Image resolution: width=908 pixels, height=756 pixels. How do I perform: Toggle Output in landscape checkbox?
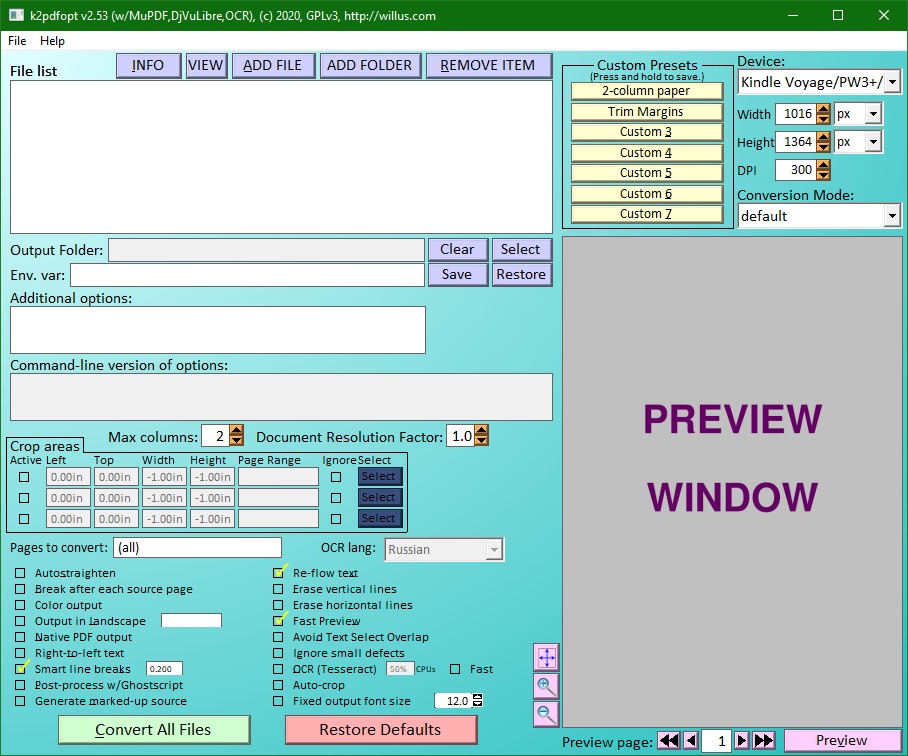tap(20, 621)
